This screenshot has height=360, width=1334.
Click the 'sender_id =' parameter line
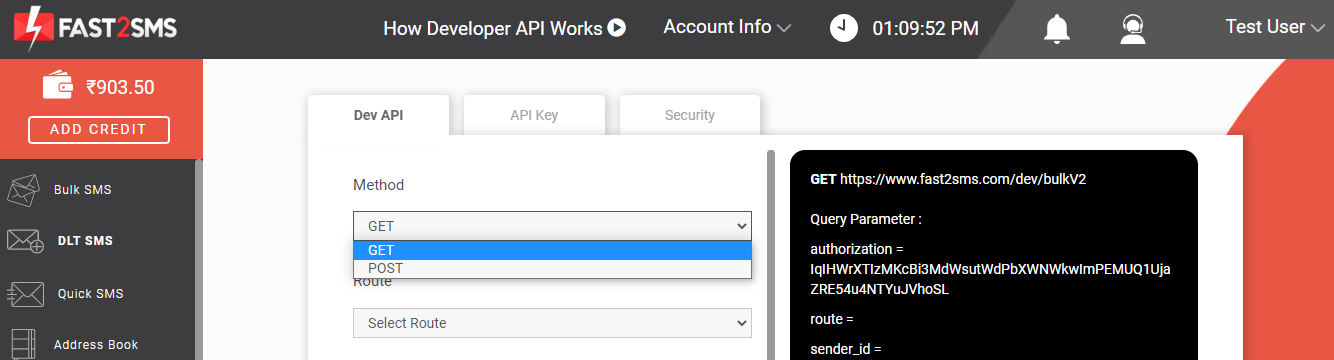click(x=845, y=349)
